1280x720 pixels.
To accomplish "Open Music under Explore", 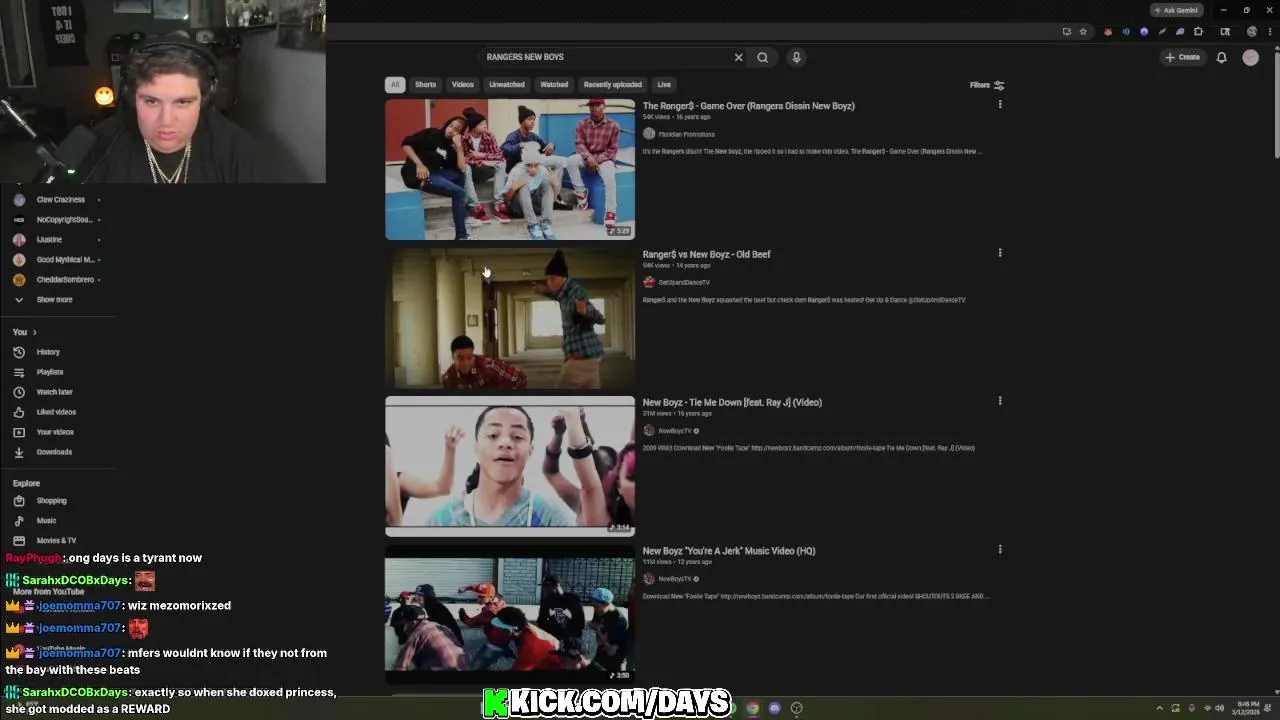I will [x=46, y=521].
